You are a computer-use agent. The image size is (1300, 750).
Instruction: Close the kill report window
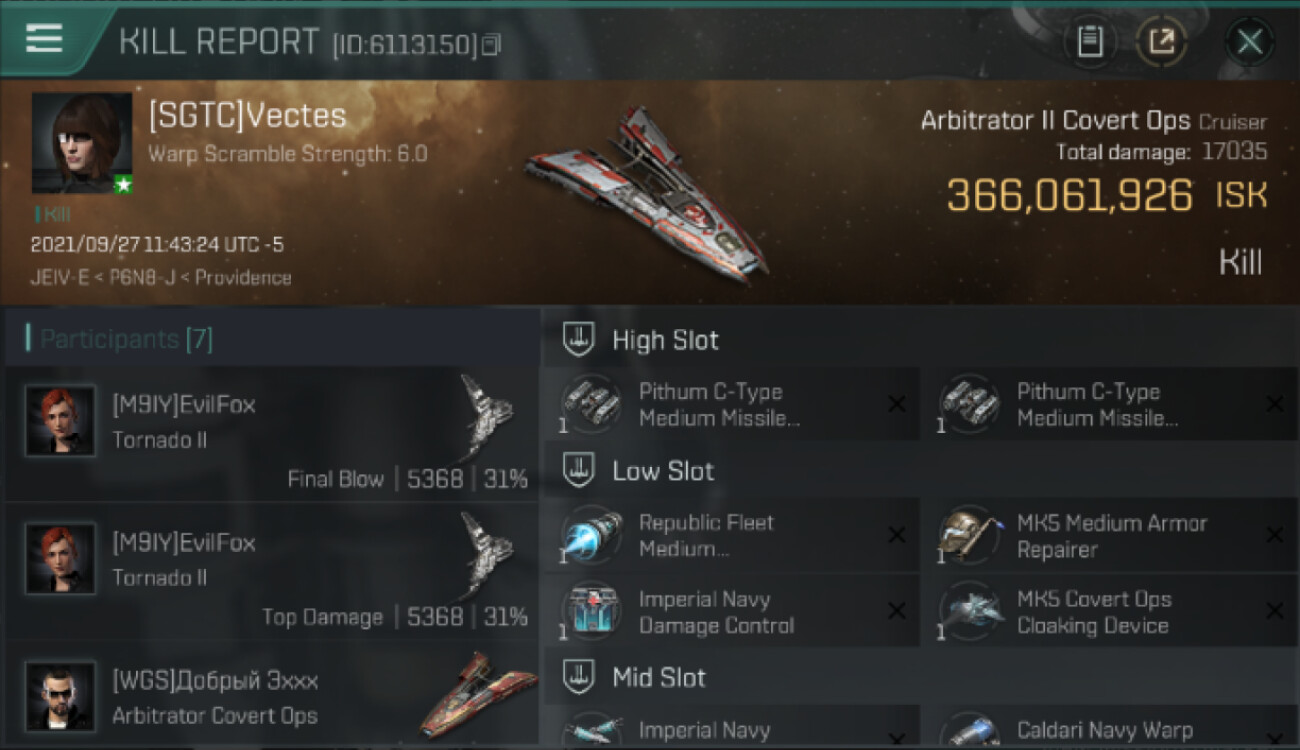1249,41
